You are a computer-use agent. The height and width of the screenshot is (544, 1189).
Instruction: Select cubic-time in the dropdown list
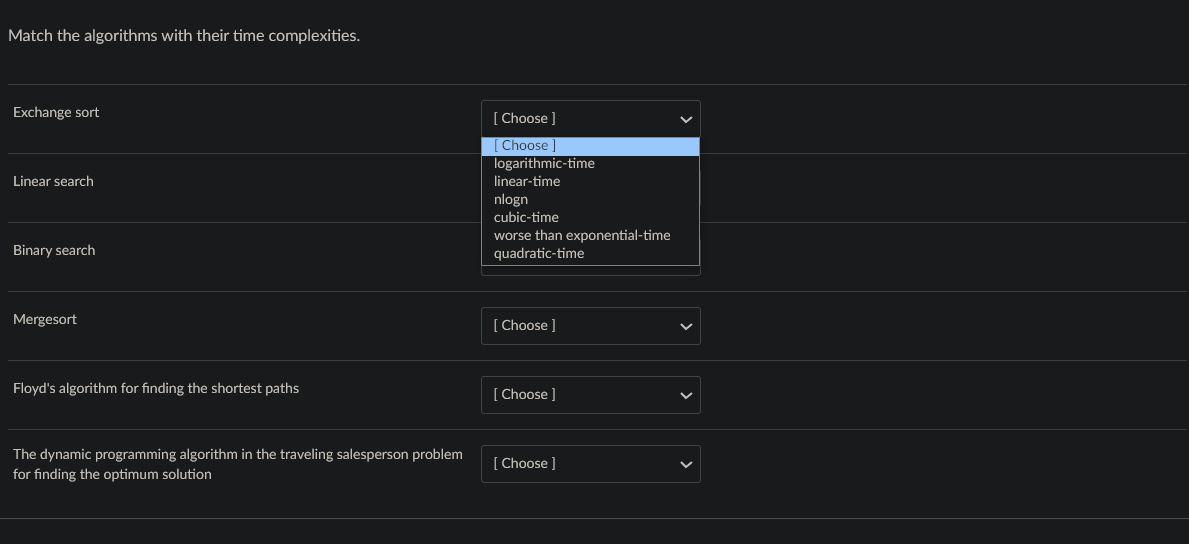click(526, 217)
